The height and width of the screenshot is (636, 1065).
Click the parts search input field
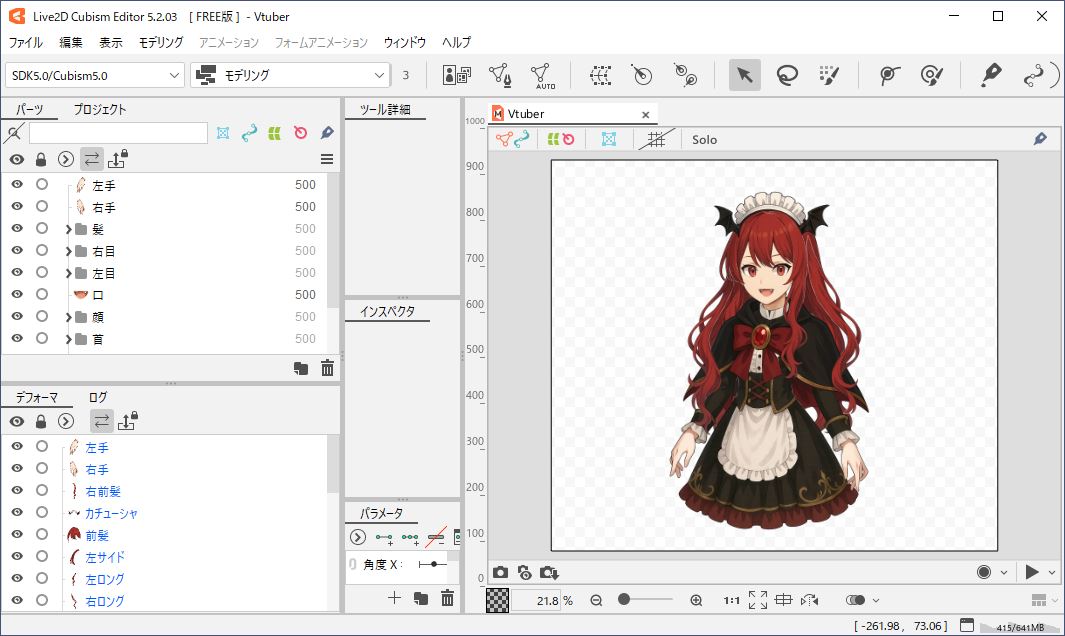[118, 133]
